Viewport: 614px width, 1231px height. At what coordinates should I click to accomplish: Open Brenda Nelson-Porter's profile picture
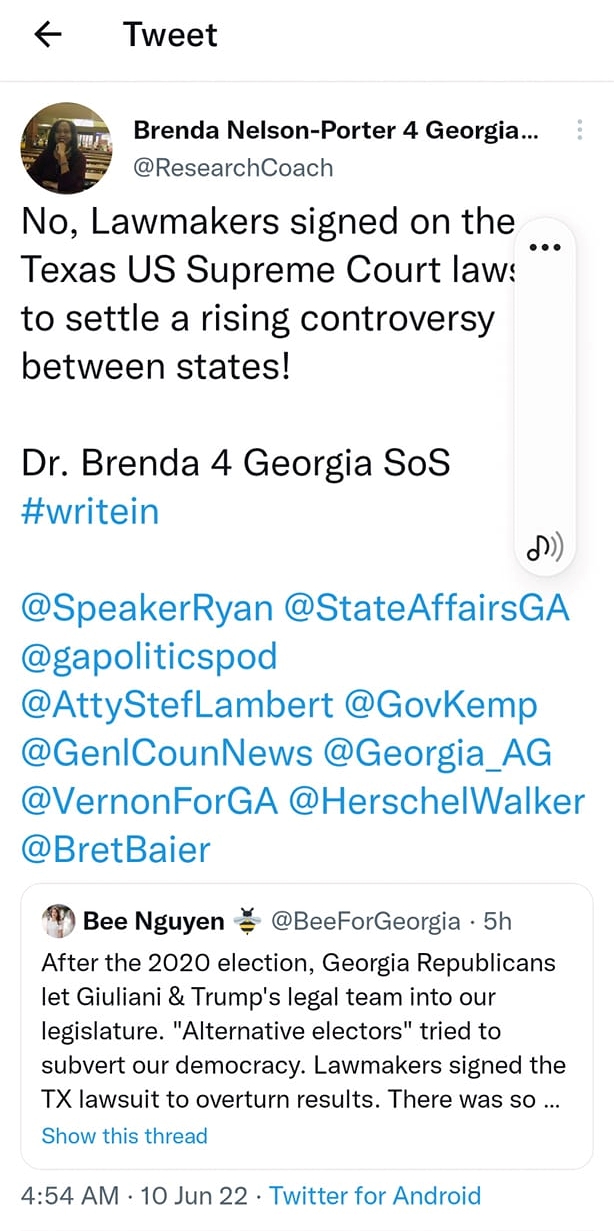pos(66,148)
